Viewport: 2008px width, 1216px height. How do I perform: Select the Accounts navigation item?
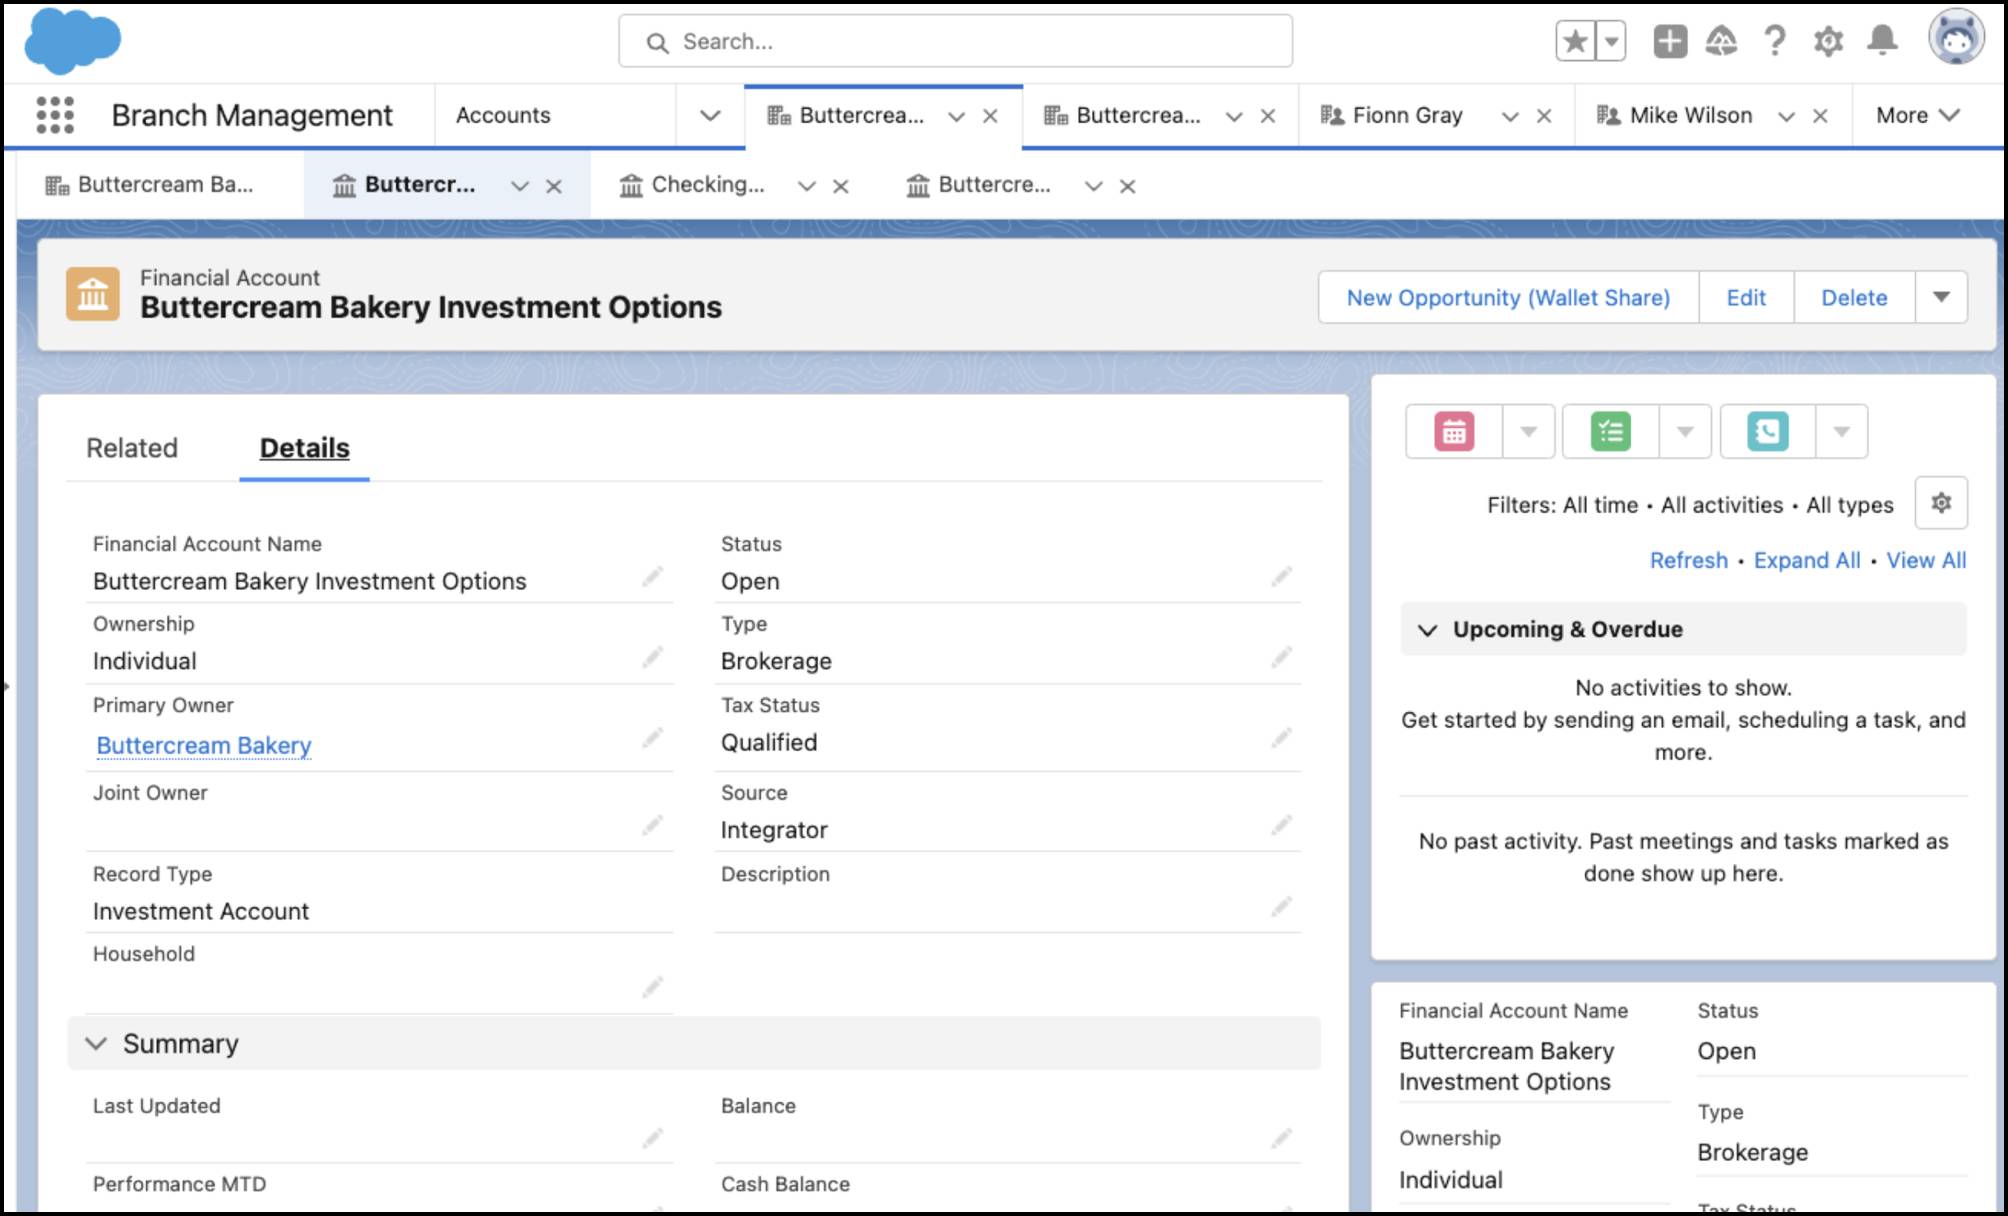[503, 115]
